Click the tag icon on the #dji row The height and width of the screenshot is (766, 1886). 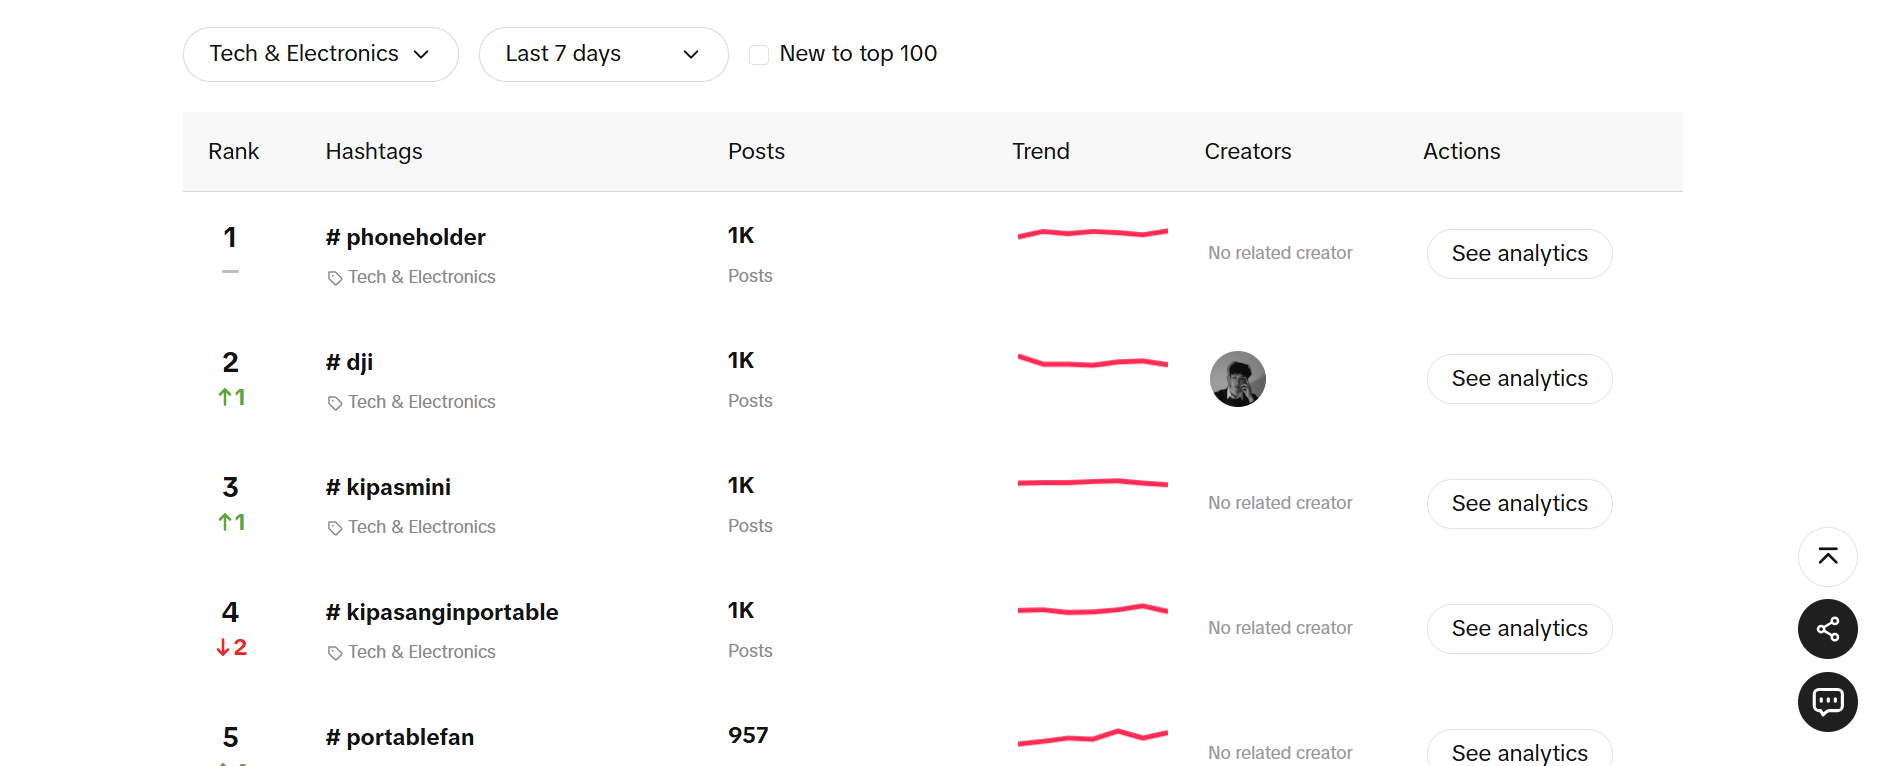[334, 402]
